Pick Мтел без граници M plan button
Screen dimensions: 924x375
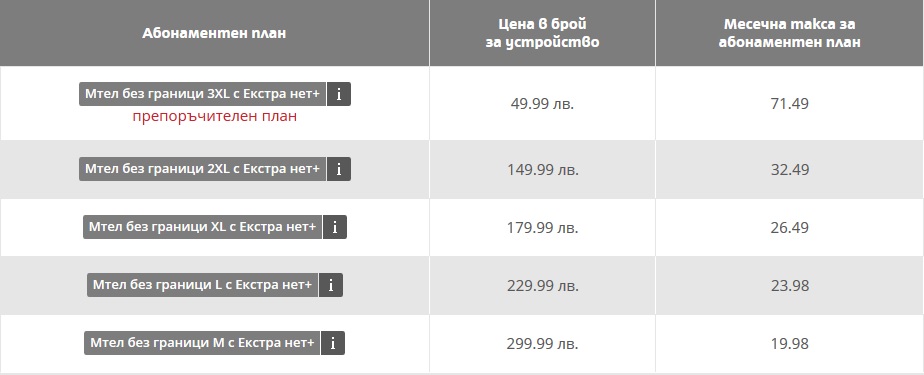[202, 343]
